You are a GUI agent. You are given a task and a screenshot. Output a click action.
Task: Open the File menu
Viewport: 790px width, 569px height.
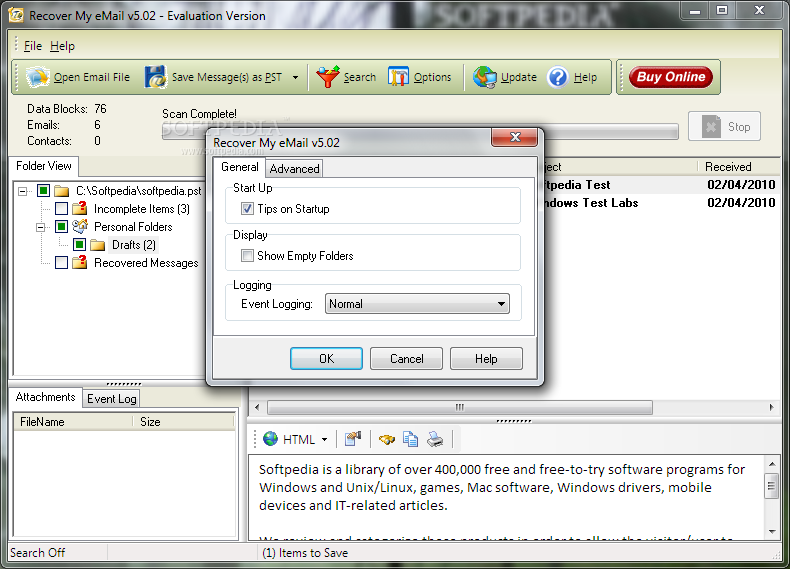(x=33, y=46)
